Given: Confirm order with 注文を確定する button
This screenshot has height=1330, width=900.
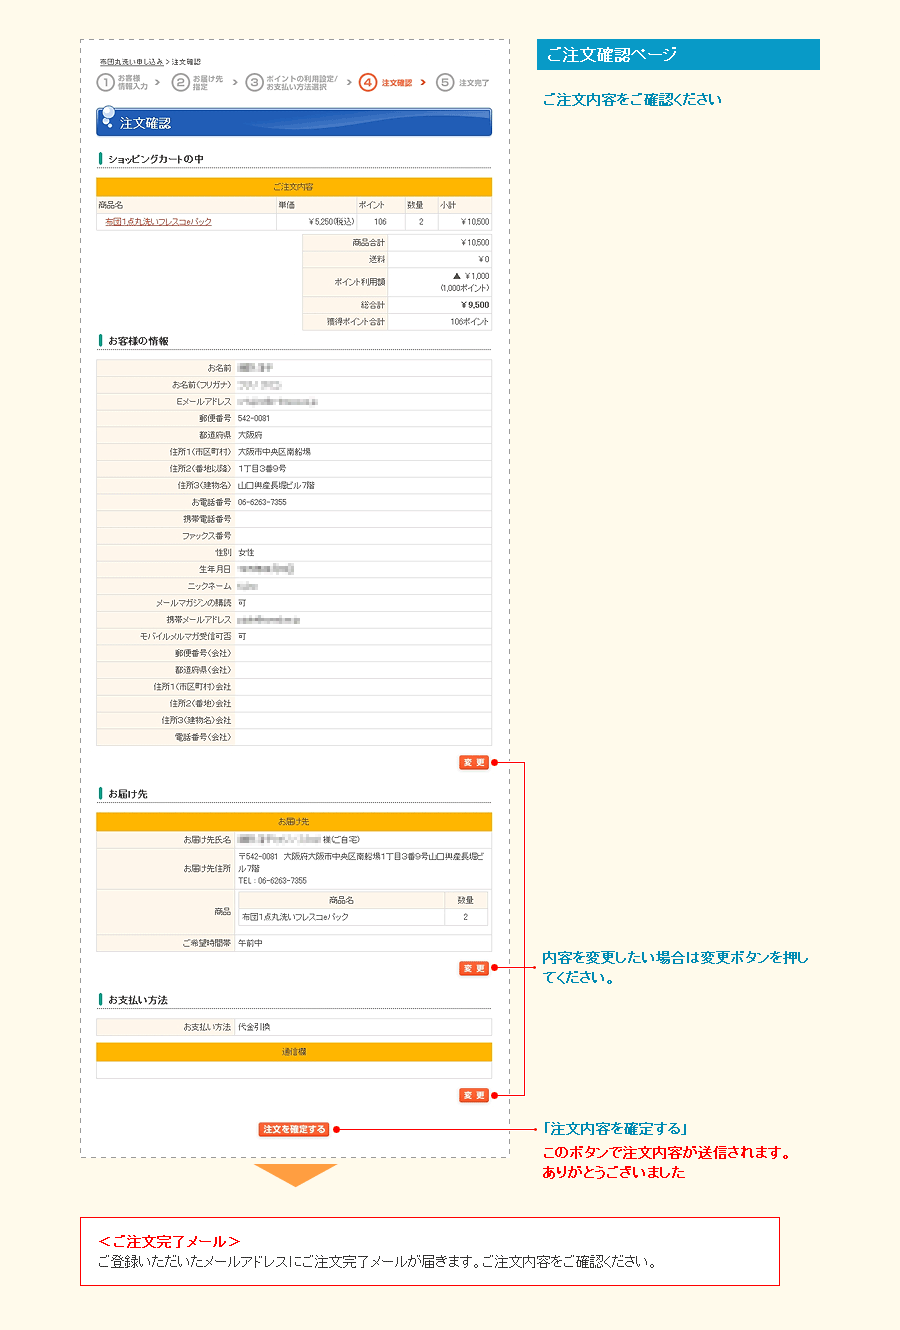Looking at the screenshot, I should coord(294,1129).
